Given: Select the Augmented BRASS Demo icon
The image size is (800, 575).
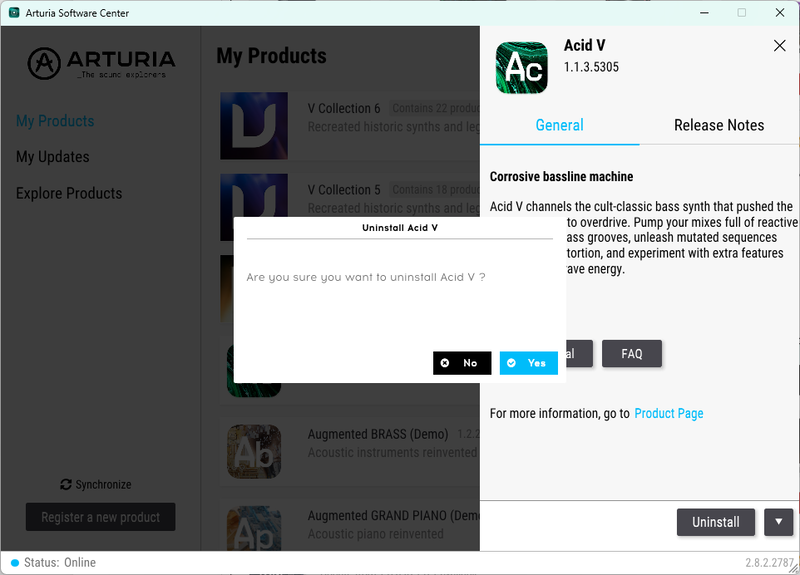Looking at the screenshot, I should (x=254, y=452).
